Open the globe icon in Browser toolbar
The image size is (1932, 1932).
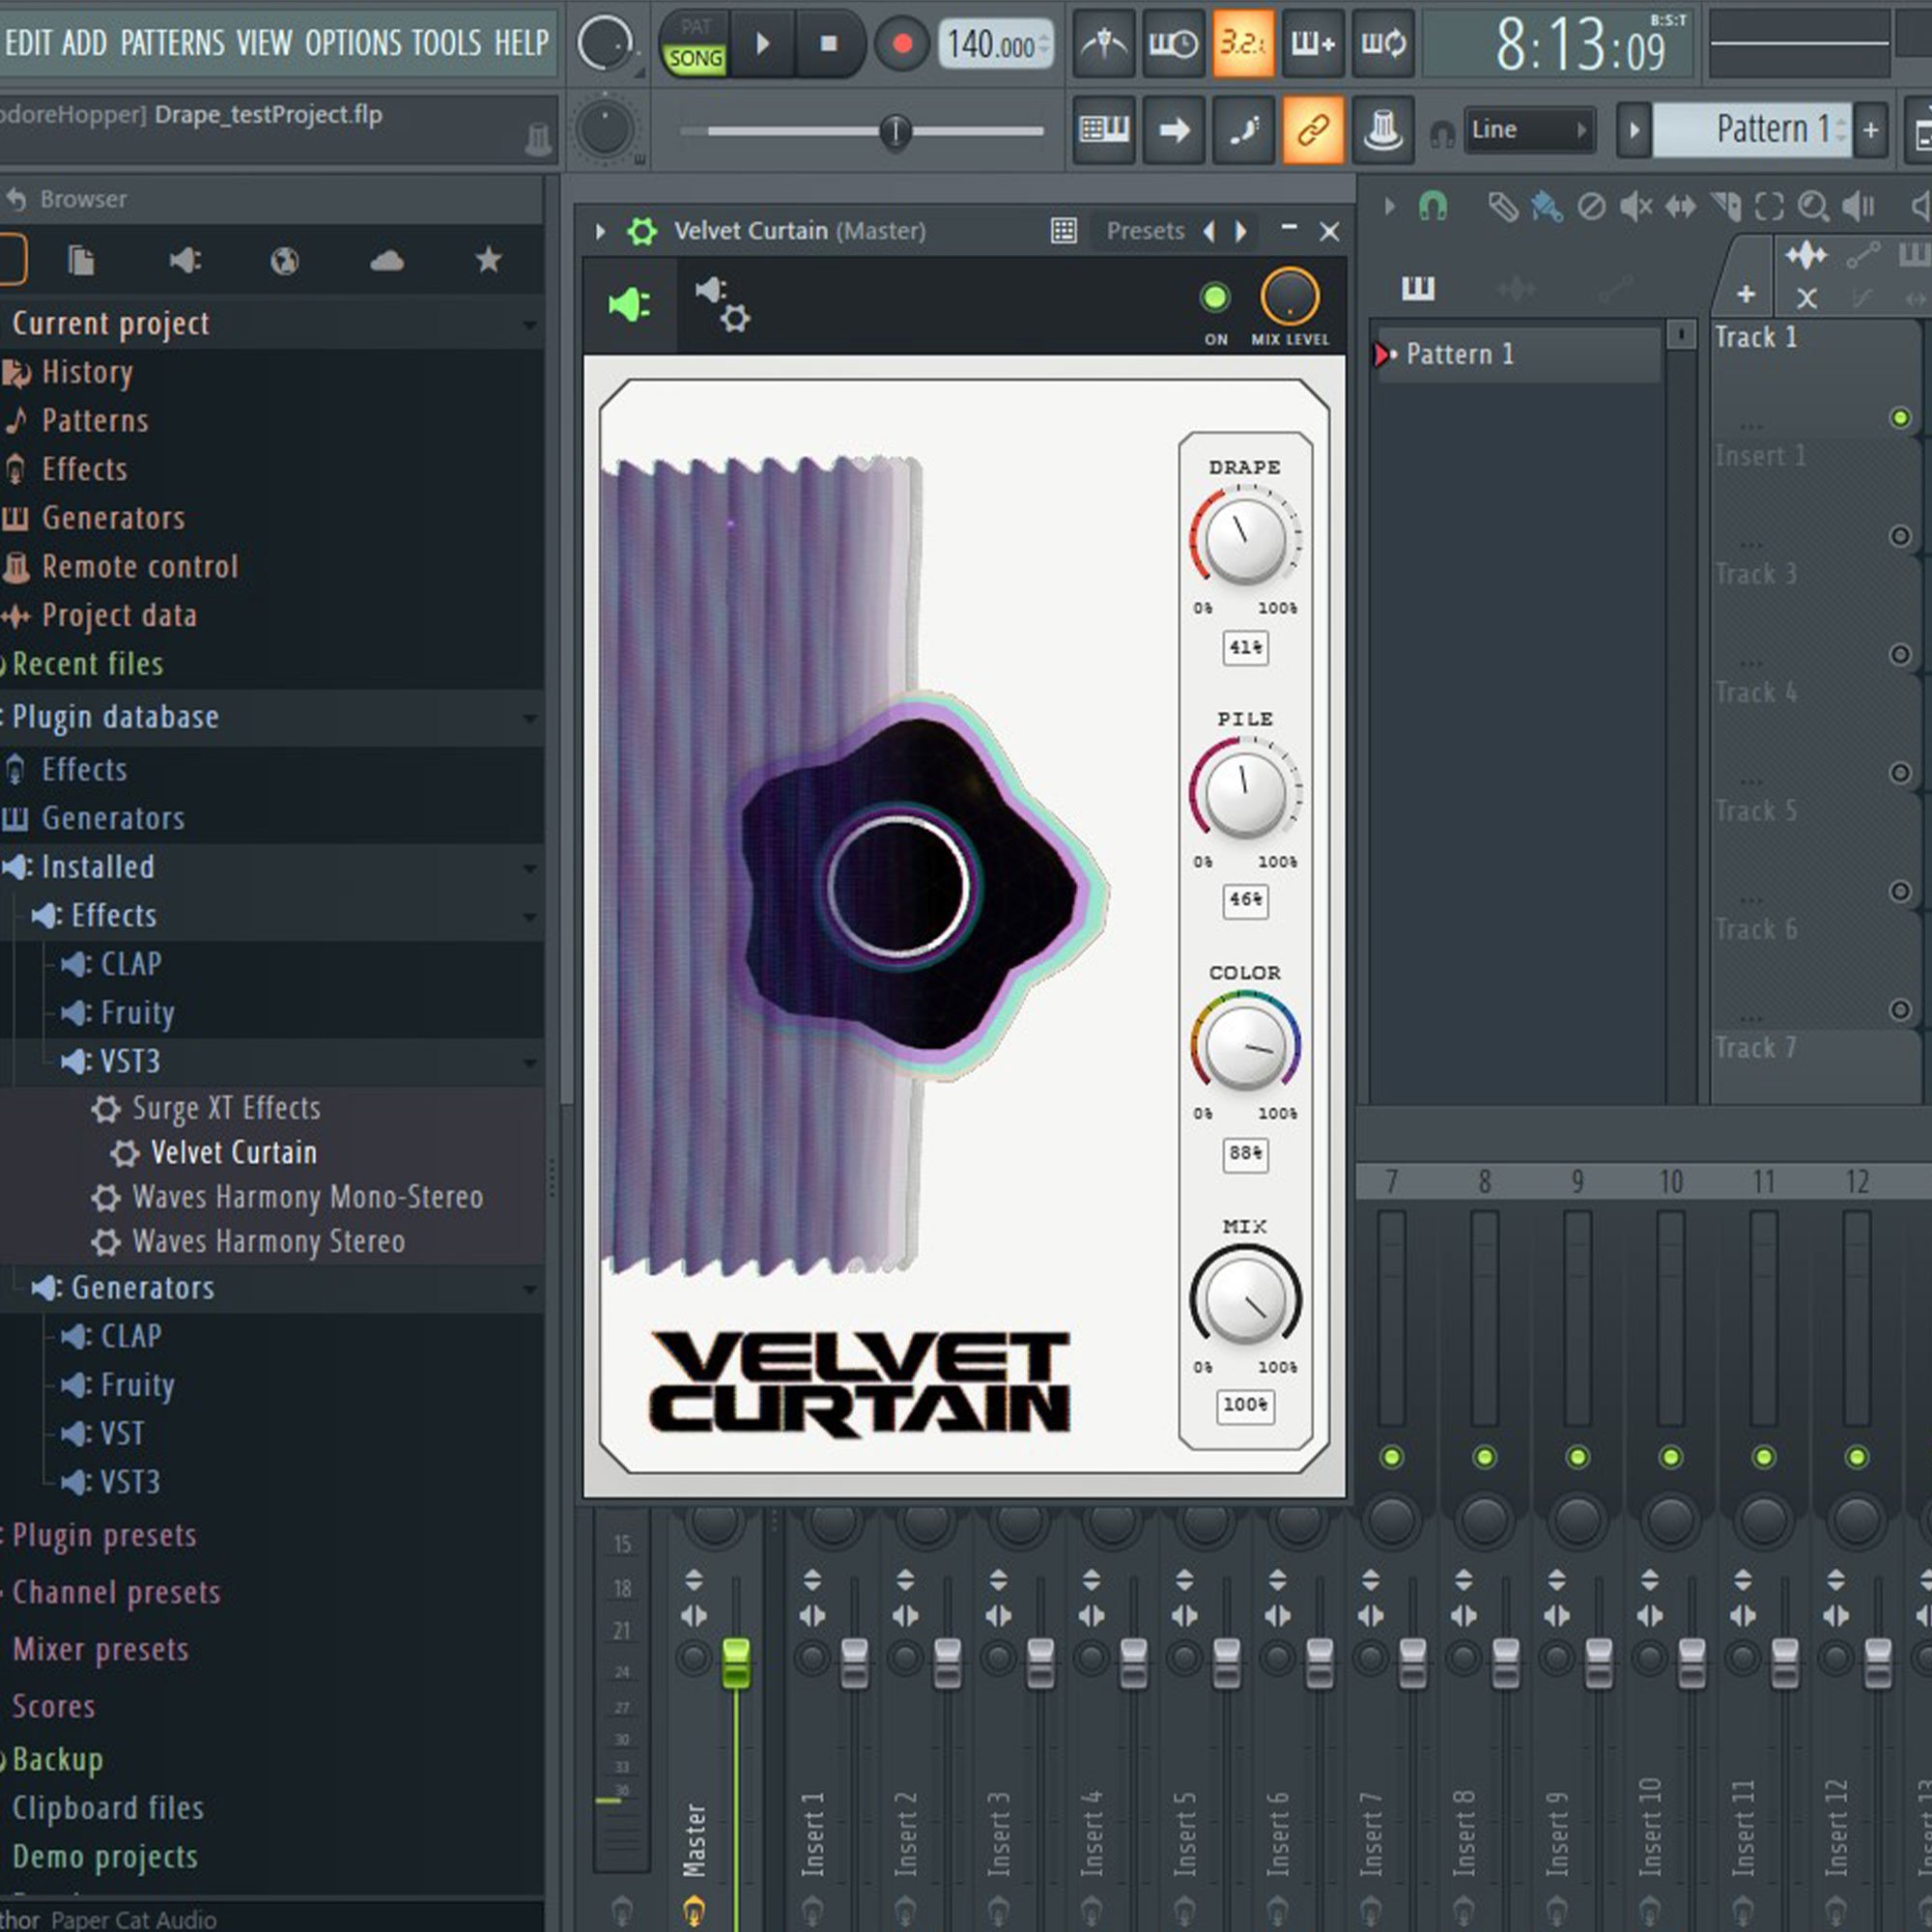[284, 261]
